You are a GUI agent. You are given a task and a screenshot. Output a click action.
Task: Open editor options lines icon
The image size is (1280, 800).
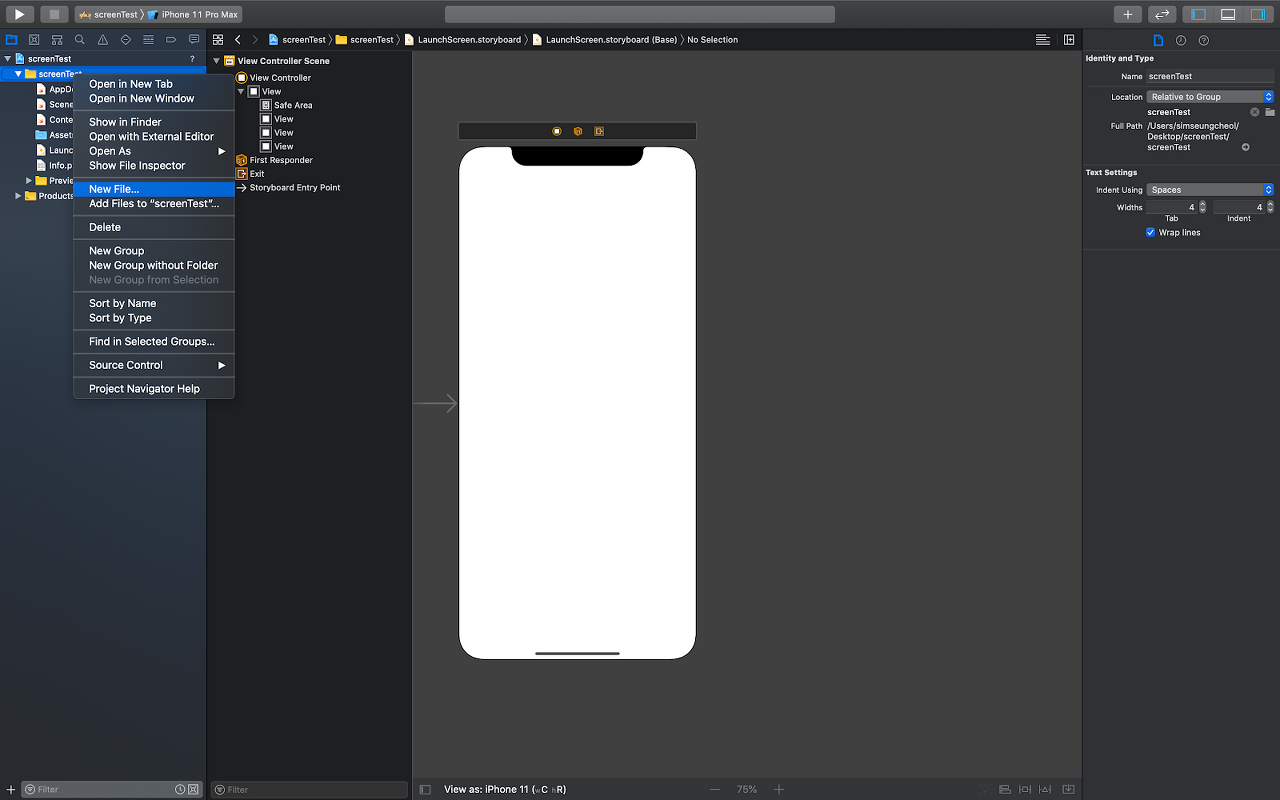click(x=1043, y=40)
